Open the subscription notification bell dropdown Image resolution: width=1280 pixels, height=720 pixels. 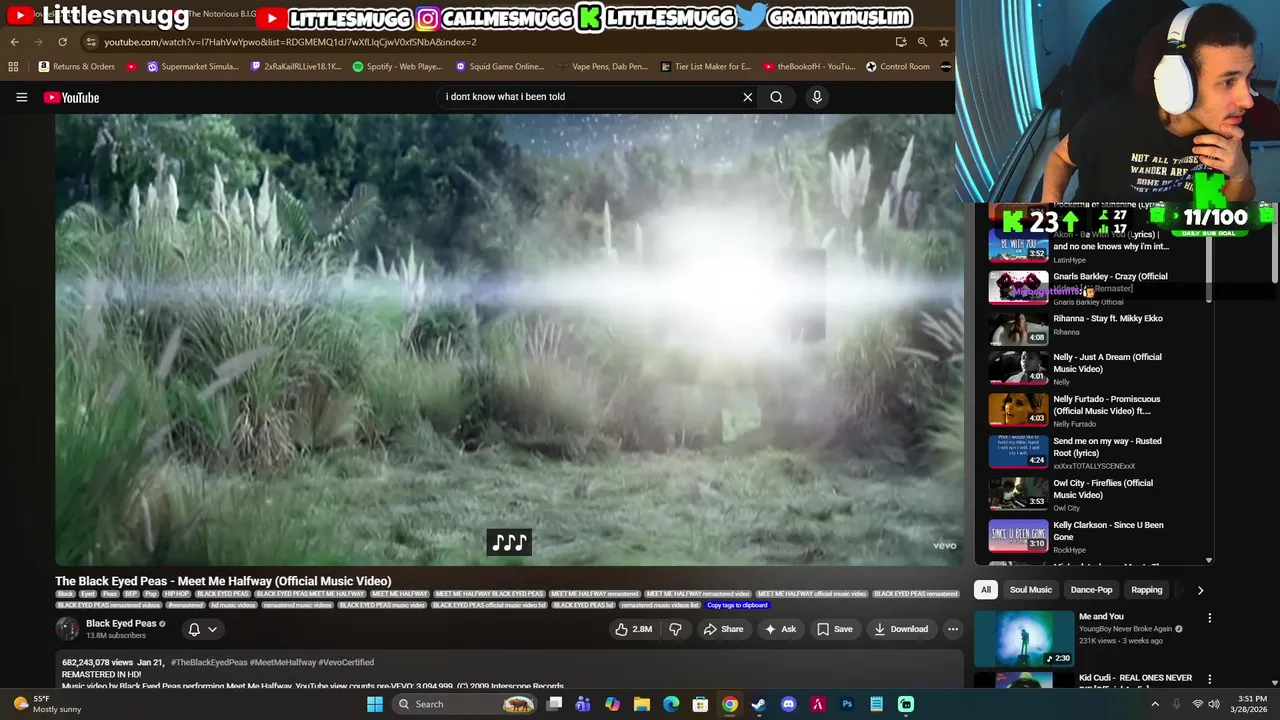point(203,629)
